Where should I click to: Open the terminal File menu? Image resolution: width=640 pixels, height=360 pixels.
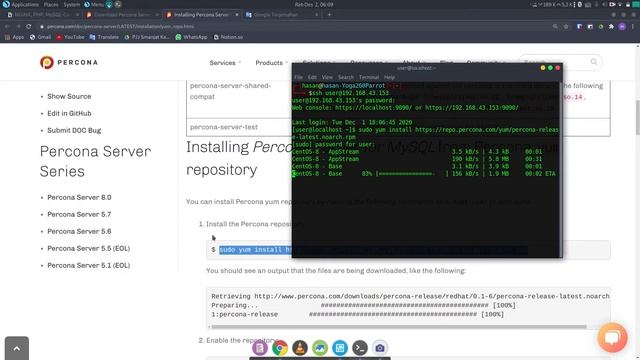pyautogui.click(x=298, y=77)
